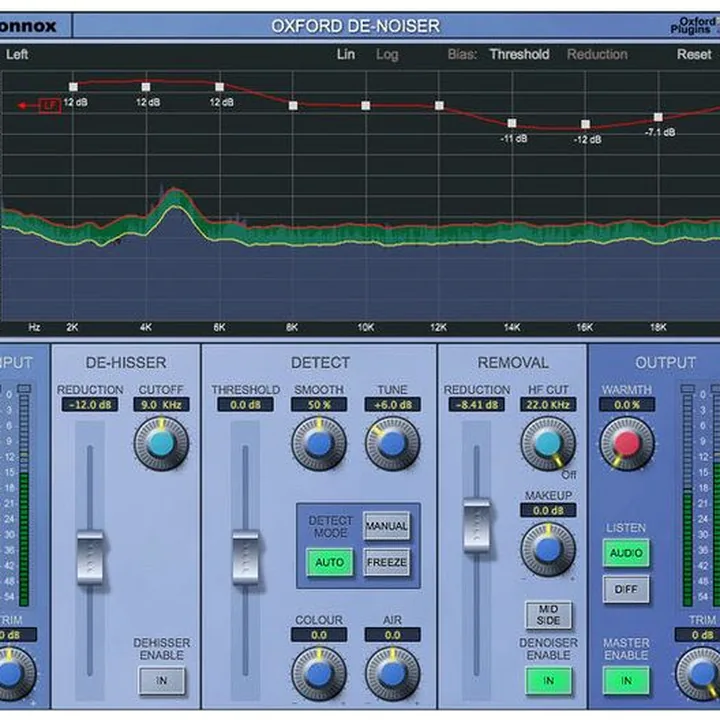Click the THRESHOLD 0.0 dB value field
Image resolution: width=720 pixels, height=720 pixels.
[246, 405]
